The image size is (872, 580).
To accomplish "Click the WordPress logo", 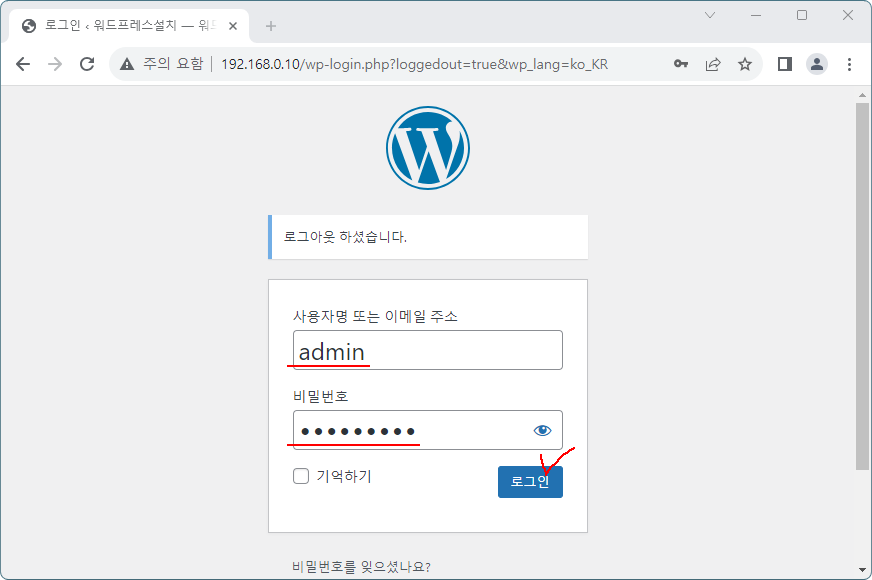I will coord(428,147).
